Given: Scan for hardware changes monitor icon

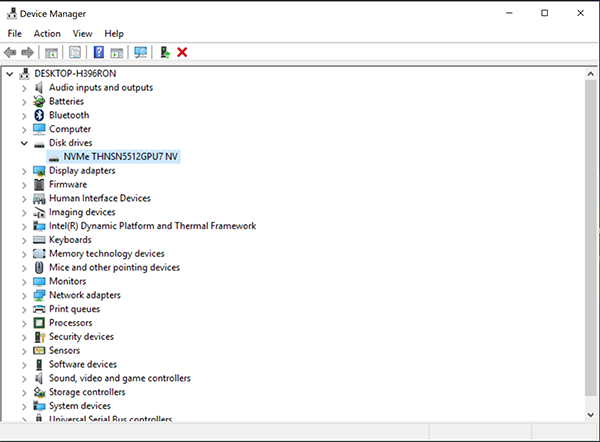Looking at the screenshot, I should click(140, 52).
